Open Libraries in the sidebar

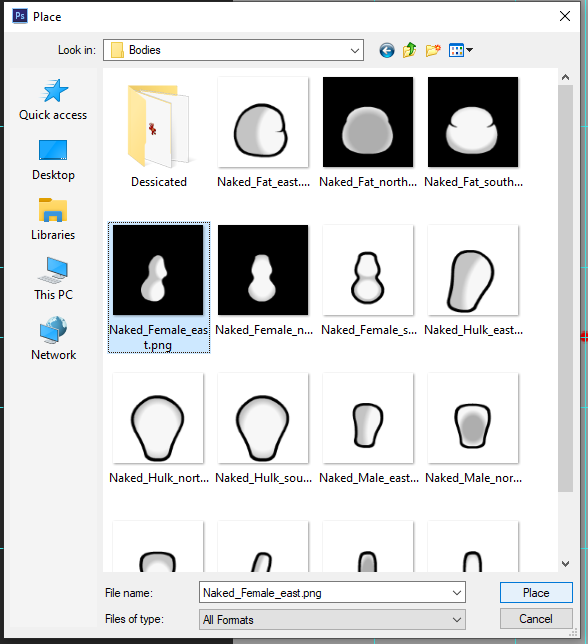pyautogui.click(x=53, y=220)
